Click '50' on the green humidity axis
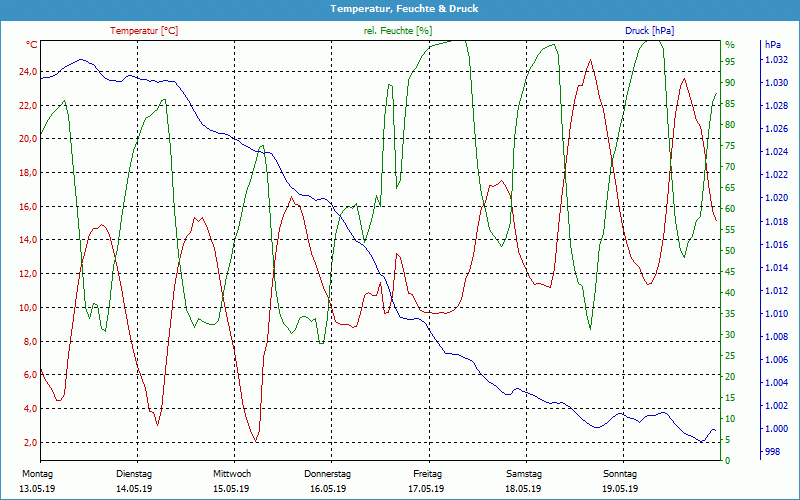 click(730, 251)
